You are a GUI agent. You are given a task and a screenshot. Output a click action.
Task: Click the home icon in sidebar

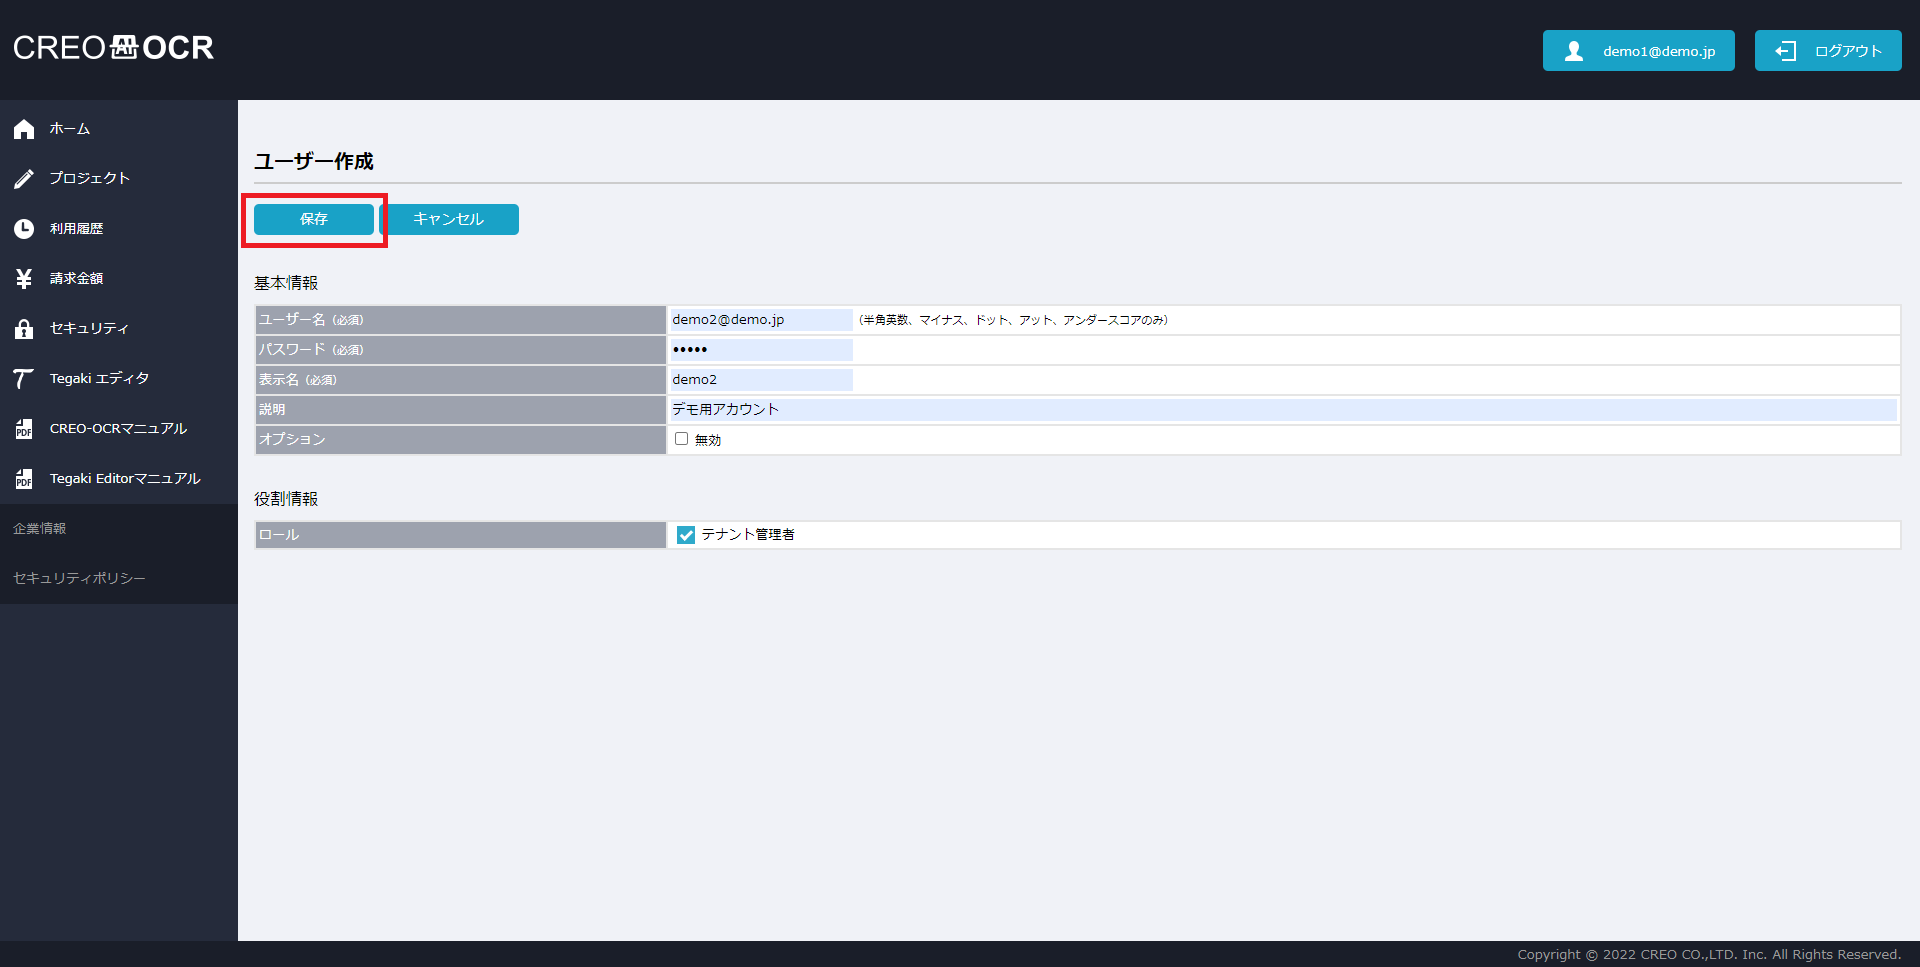coord(24,129)
